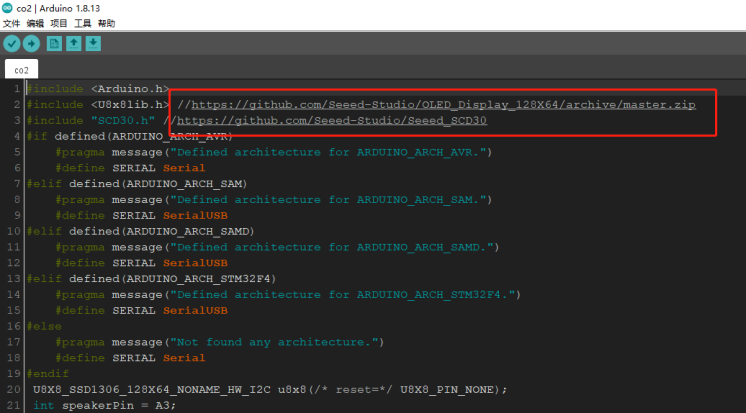Click the "SCD30.h" include text

coord(123,120)
